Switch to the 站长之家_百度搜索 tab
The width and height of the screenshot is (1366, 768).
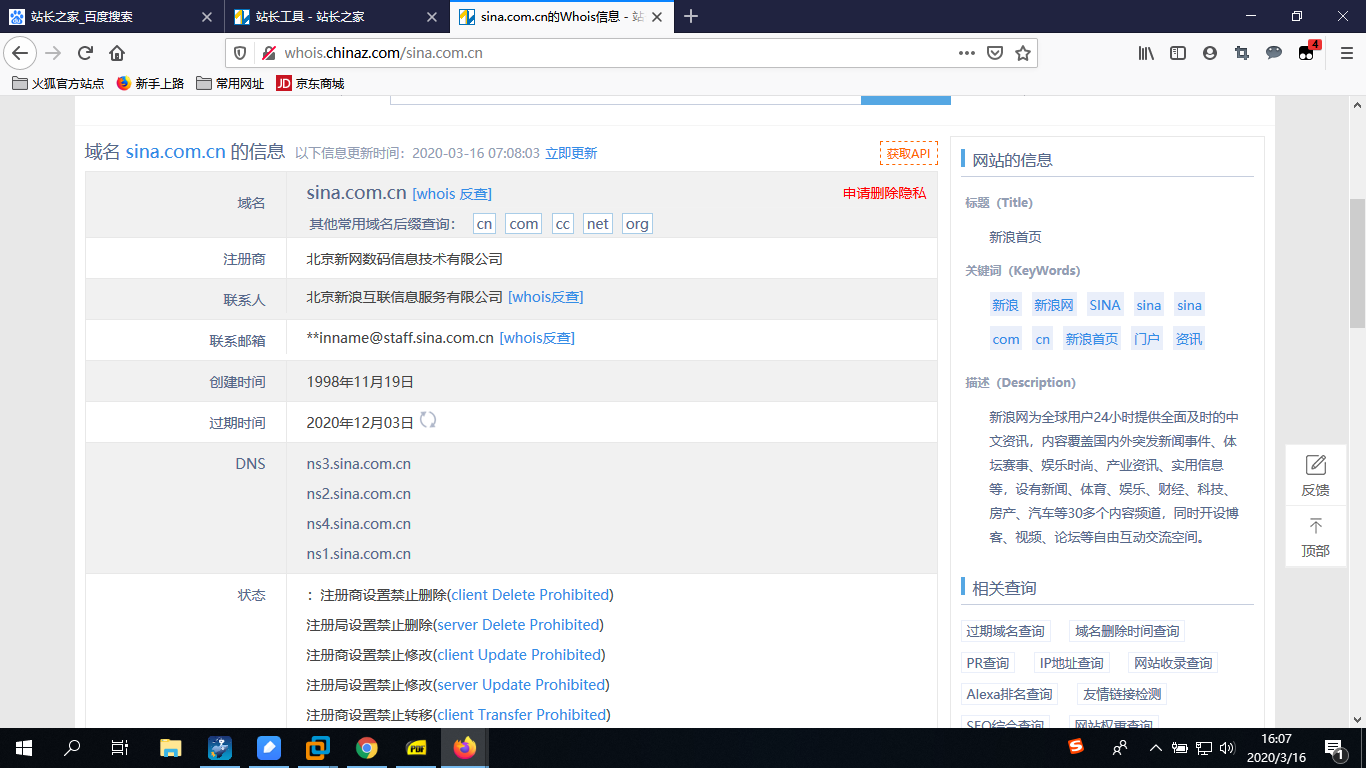click(x=112, y=17)
